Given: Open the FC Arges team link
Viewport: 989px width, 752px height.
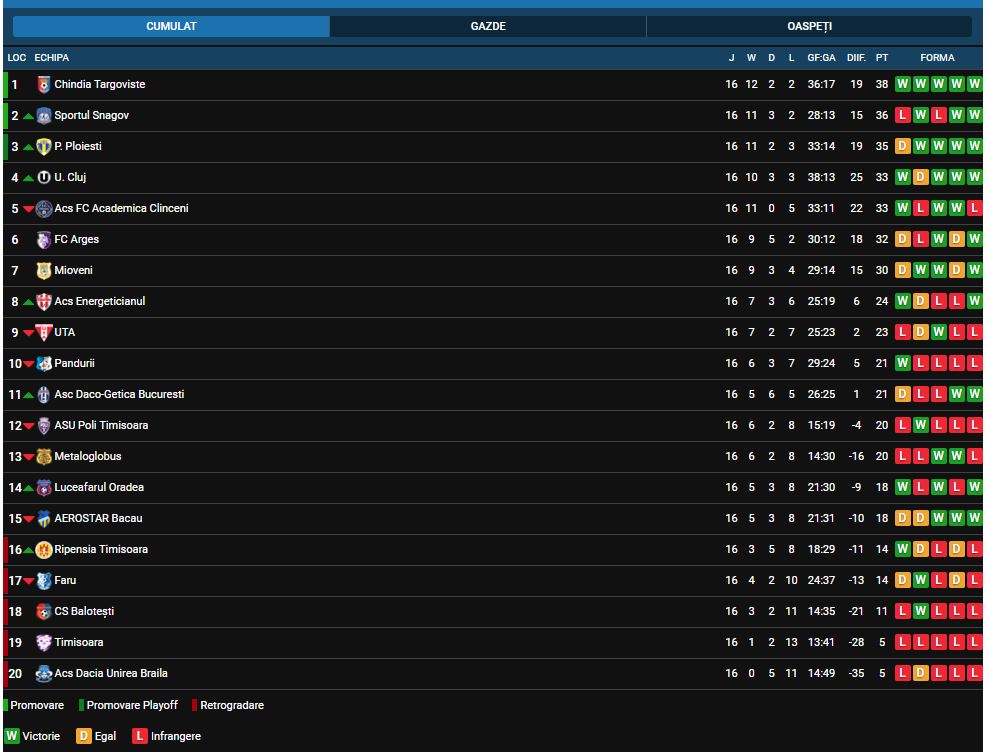Looking at the screenshot, I should [x=76, y=239].
